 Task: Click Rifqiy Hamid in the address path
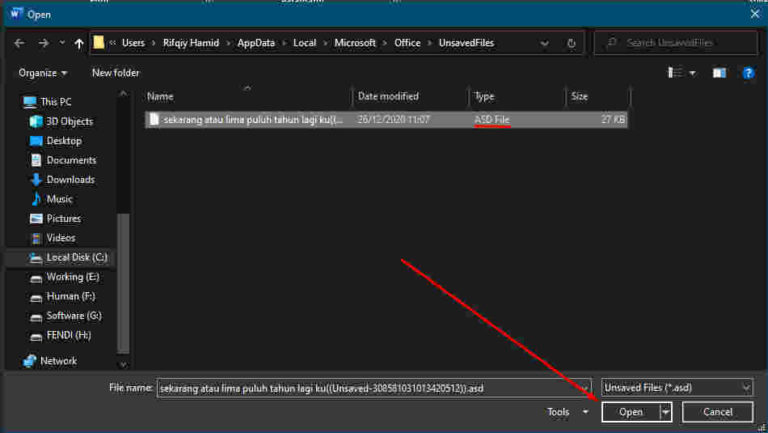click(191, 43)
